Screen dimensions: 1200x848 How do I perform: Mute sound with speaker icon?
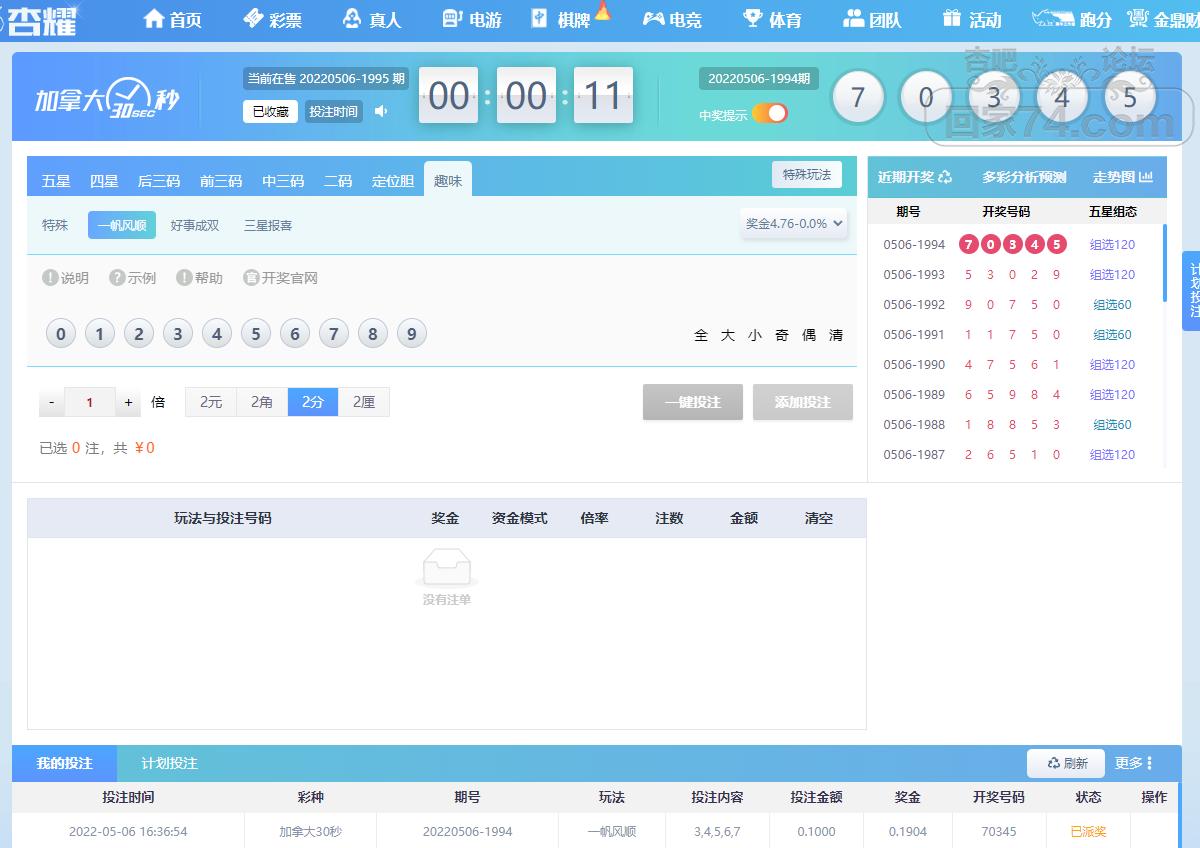381,111
